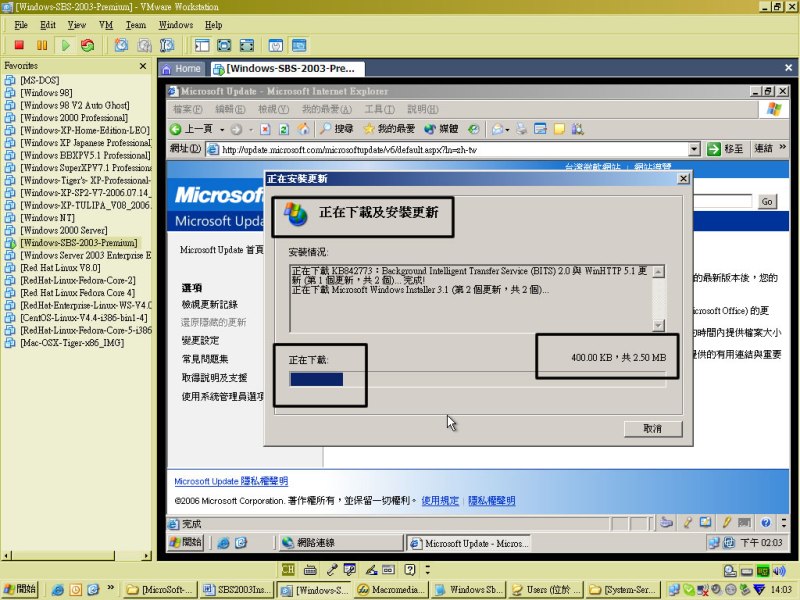
Task: Click the guest taskbar Network Connections (網路連線) button
Action: (x=341, y=543)
